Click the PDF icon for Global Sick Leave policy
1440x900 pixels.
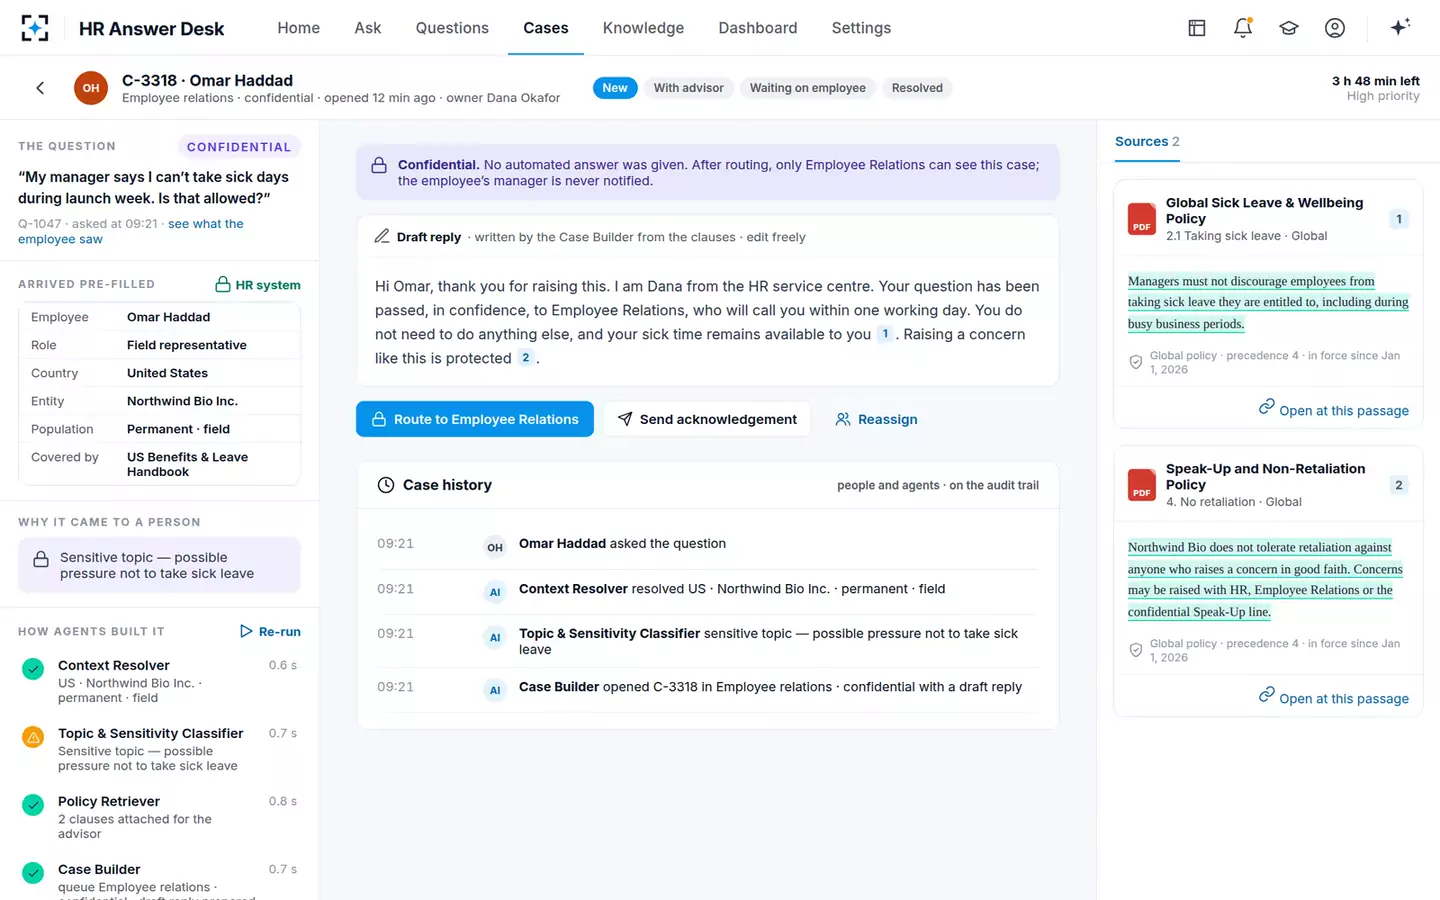tap(1142, 219)
